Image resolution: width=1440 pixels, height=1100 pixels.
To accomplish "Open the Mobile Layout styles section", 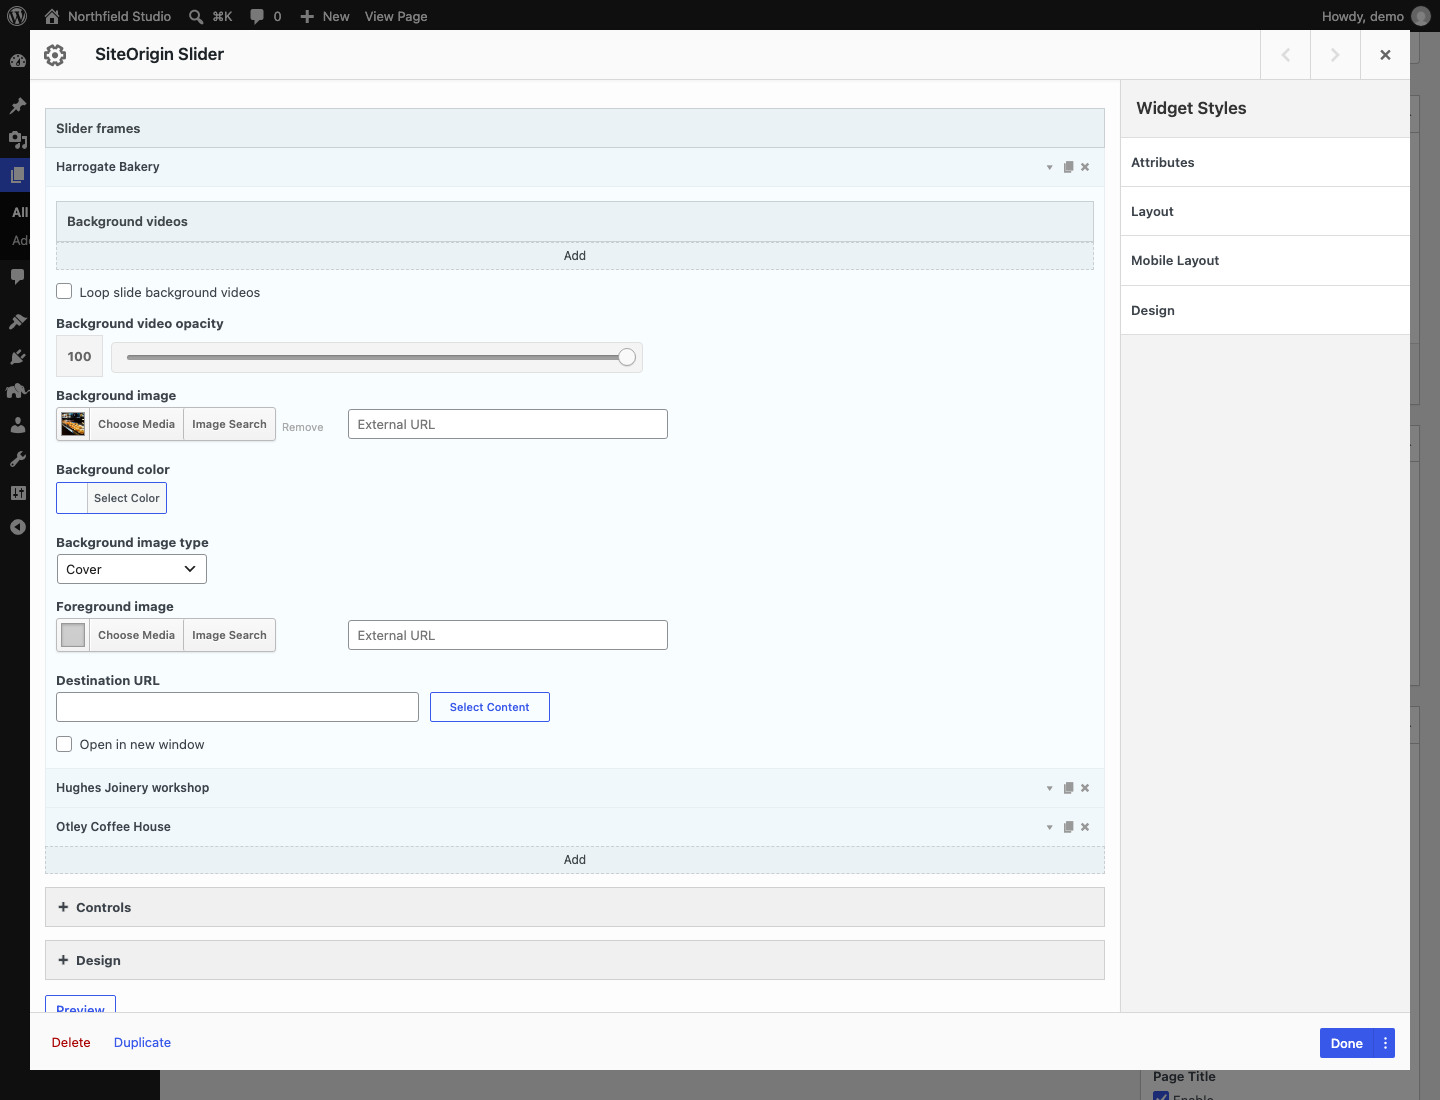I will (1265, 261).
